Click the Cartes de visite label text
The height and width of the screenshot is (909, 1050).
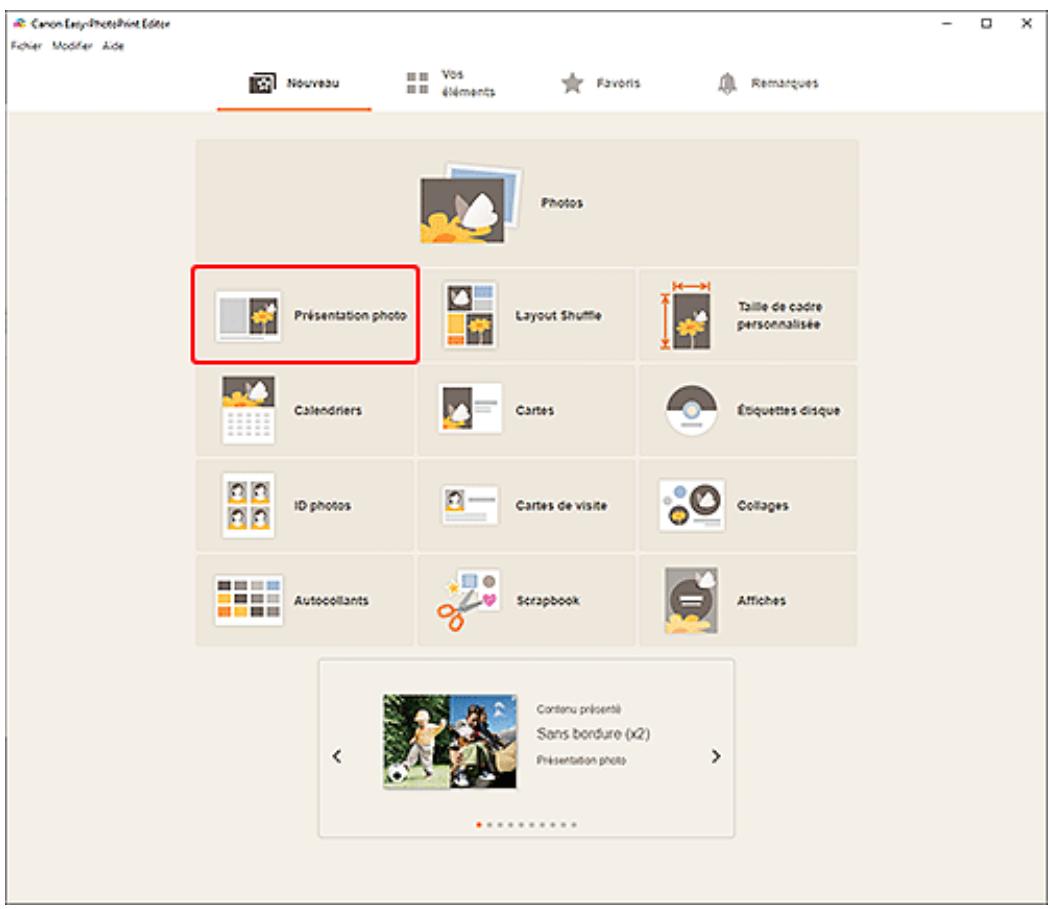pyautogui.click(x=561, y=505)
